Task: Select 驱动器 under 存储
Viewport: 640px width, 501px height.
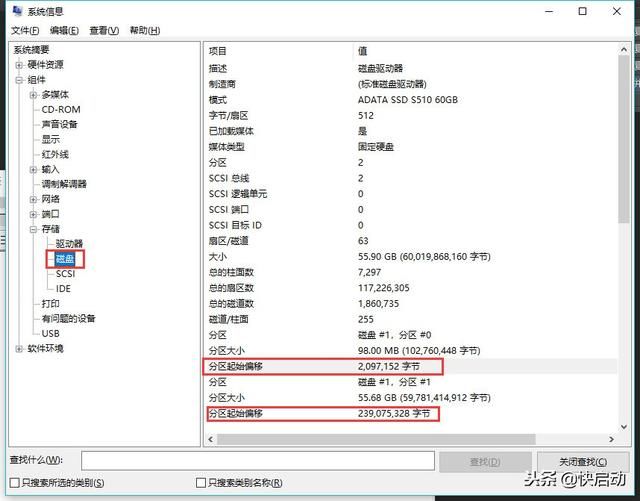Action: [x=69, y=244]
